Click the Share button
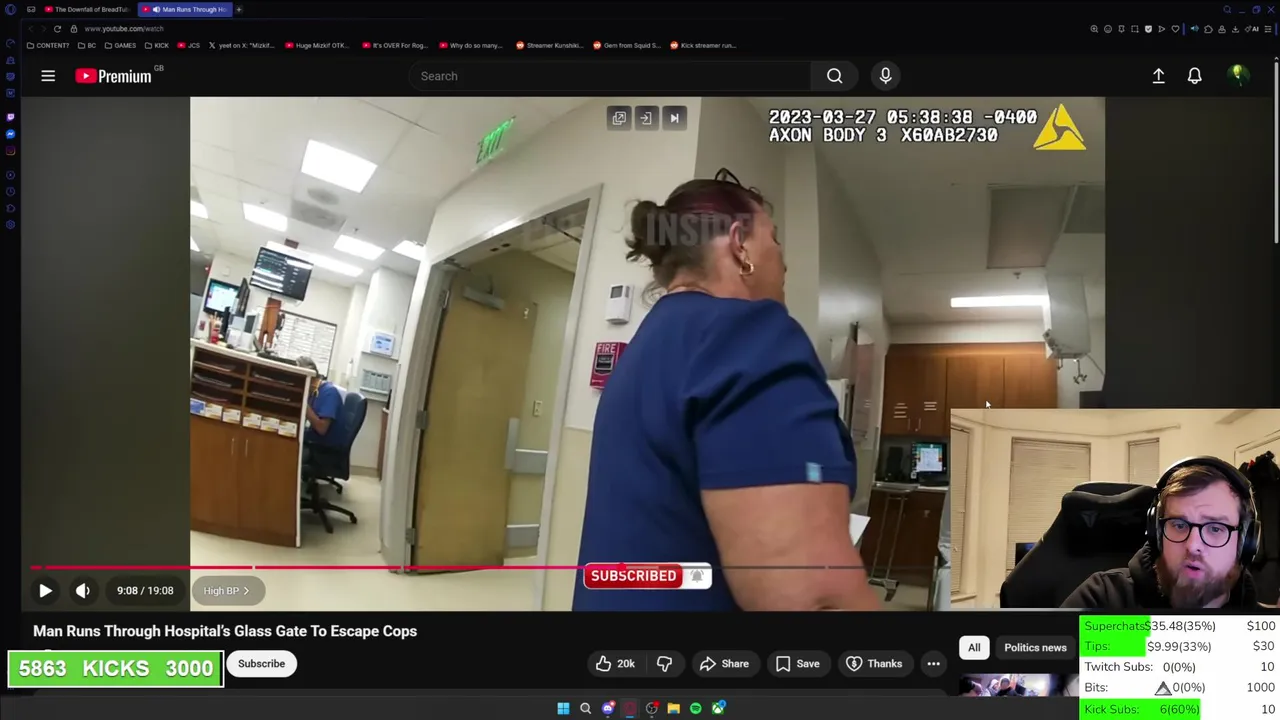 [x=724, y=664]
